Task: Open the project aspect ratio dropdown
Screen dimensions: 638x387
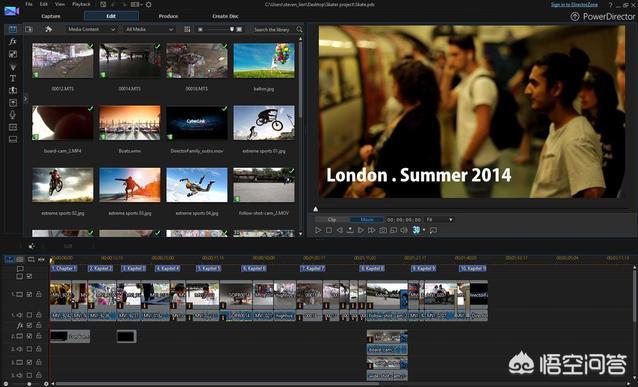Action: pyautogui.click(x=138, y=4)
